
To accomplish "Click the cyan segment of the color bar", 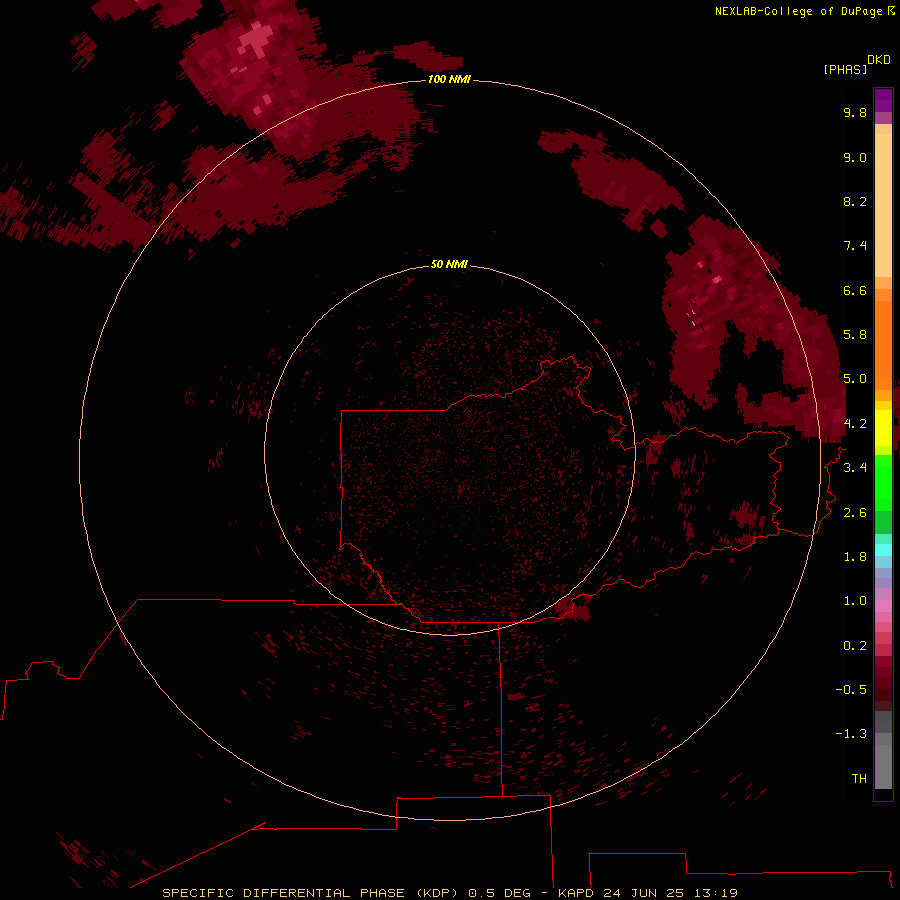I will pyautogui.click(x=883, y=550).
